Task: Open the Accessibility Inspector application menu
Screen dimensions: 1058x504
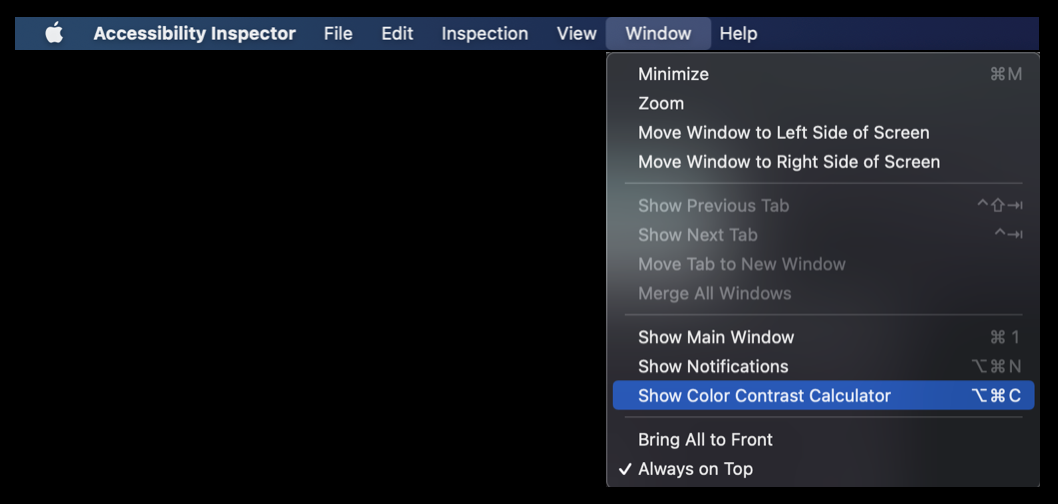Action: point(194,33)
